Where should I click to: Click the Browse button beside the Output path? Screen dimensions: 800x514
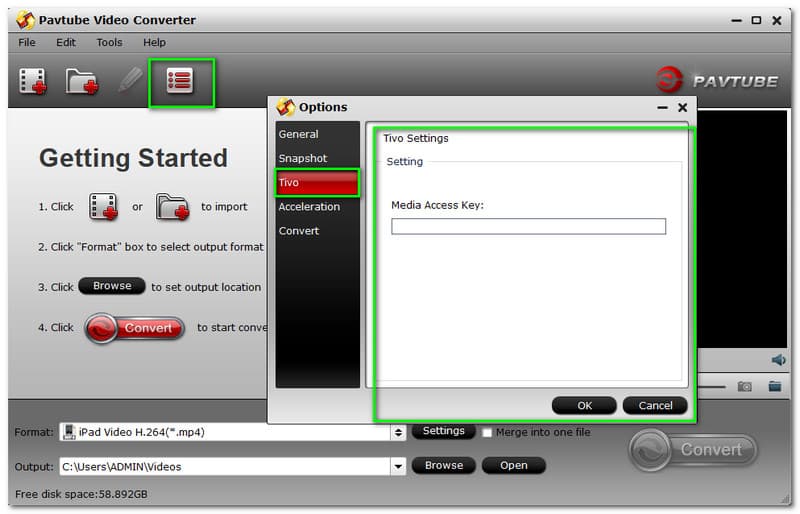click(x=443, y=466)
